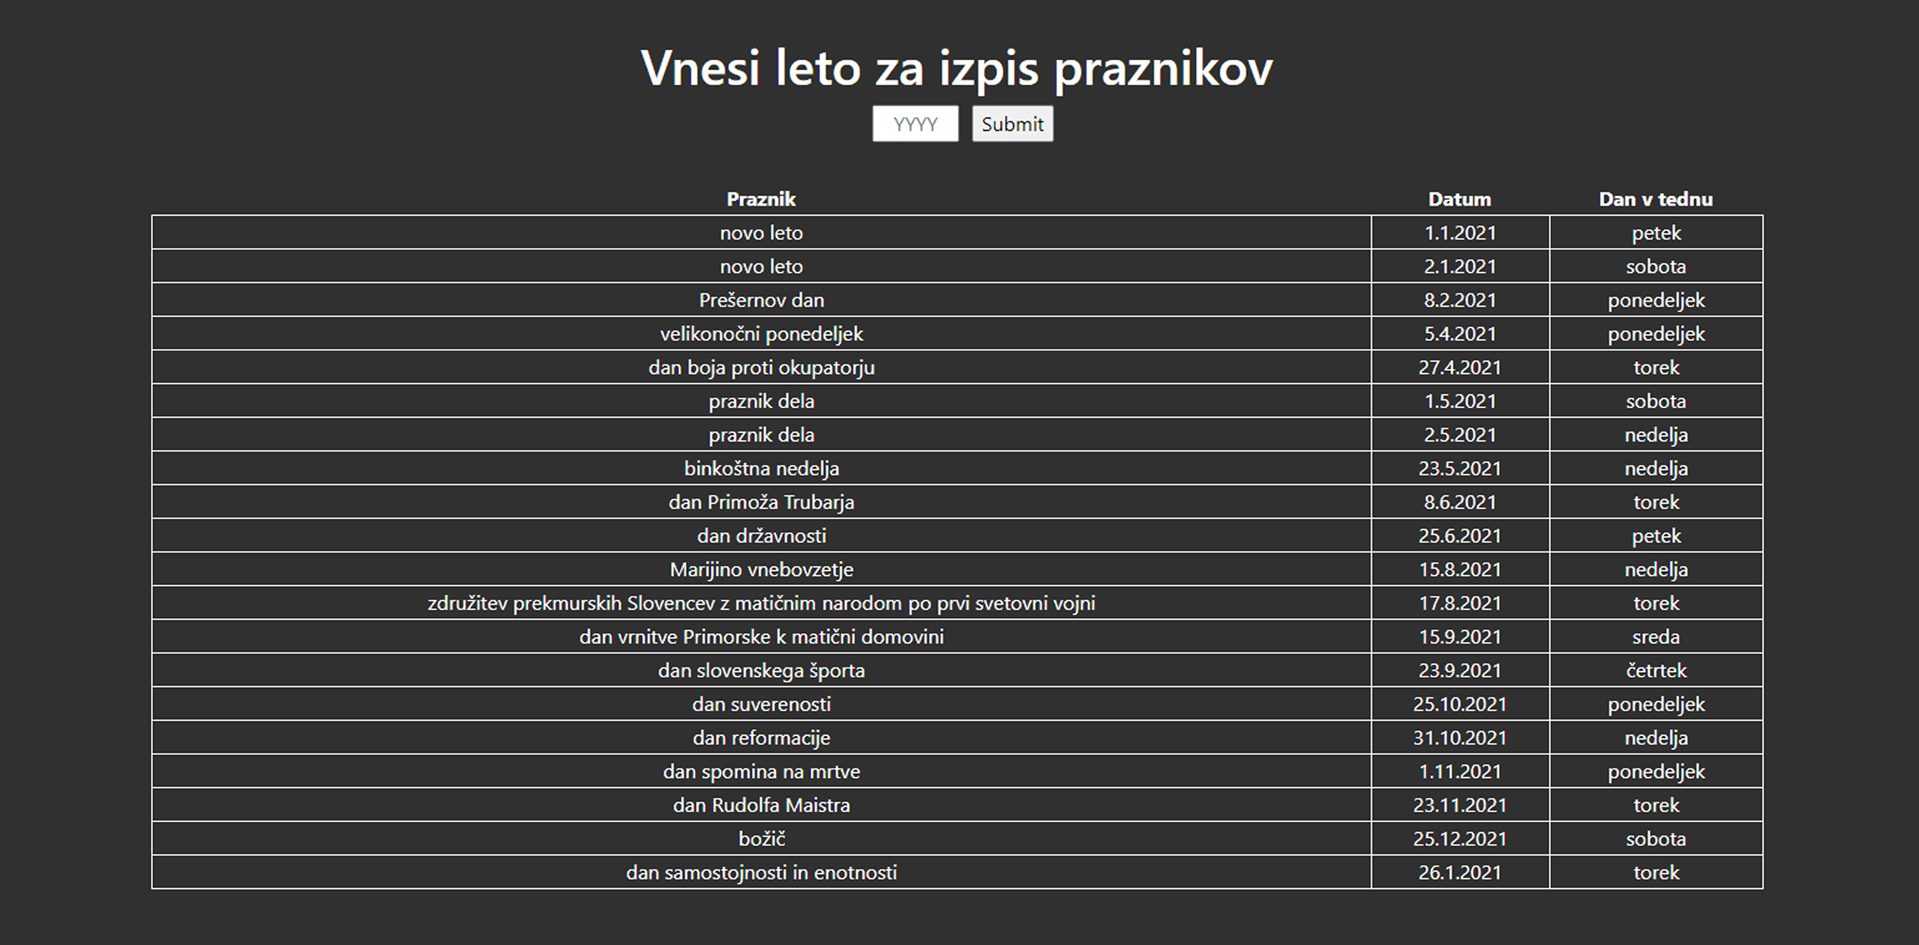Viewport: 1919px width, 945px height.
Task: Click the Datum column header
Action: click(1459, 199)
